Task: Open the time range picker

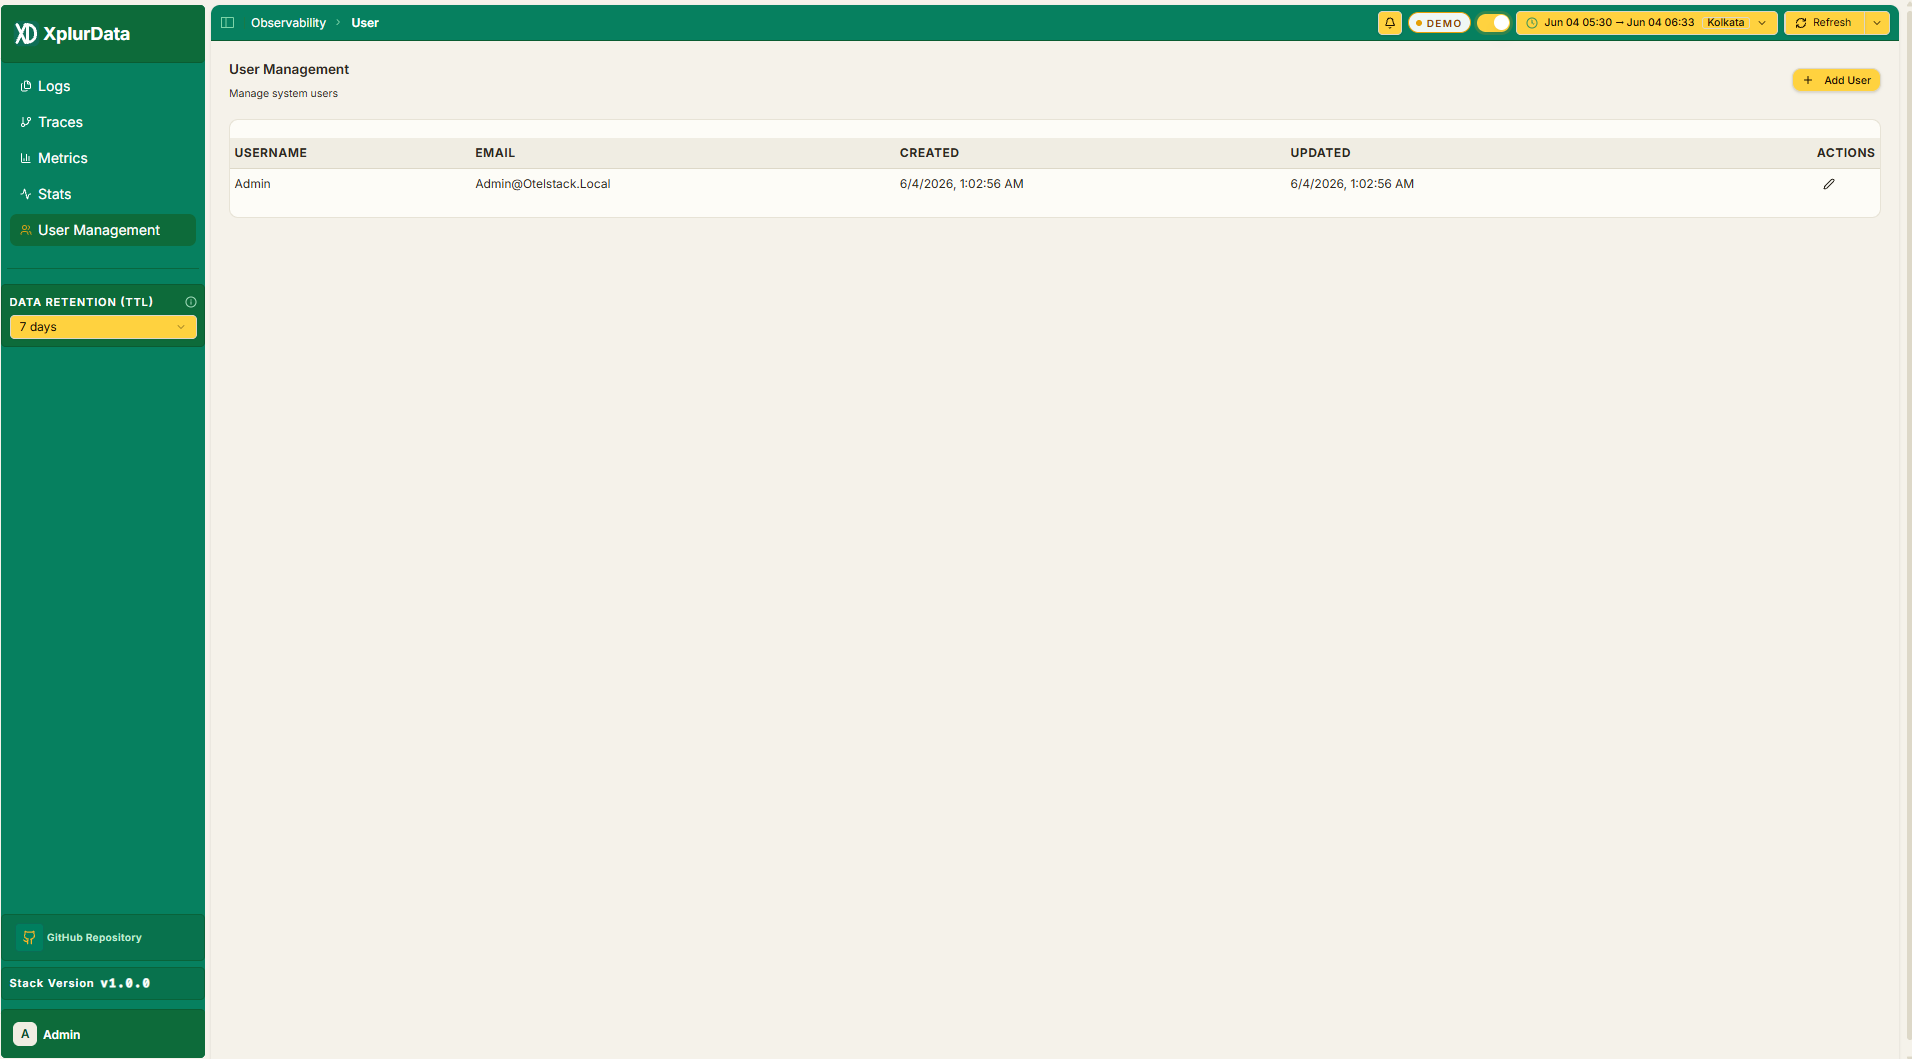Action: pyautogui.click(x=1646, y=23)
